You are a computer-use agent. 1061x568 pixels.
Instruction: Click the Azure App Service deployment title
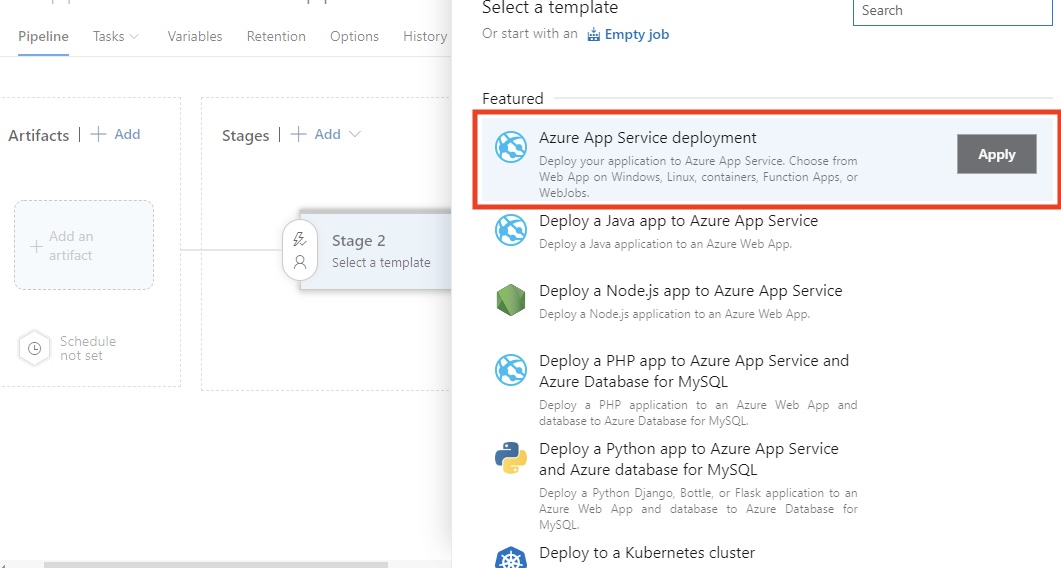click(648, 137)
